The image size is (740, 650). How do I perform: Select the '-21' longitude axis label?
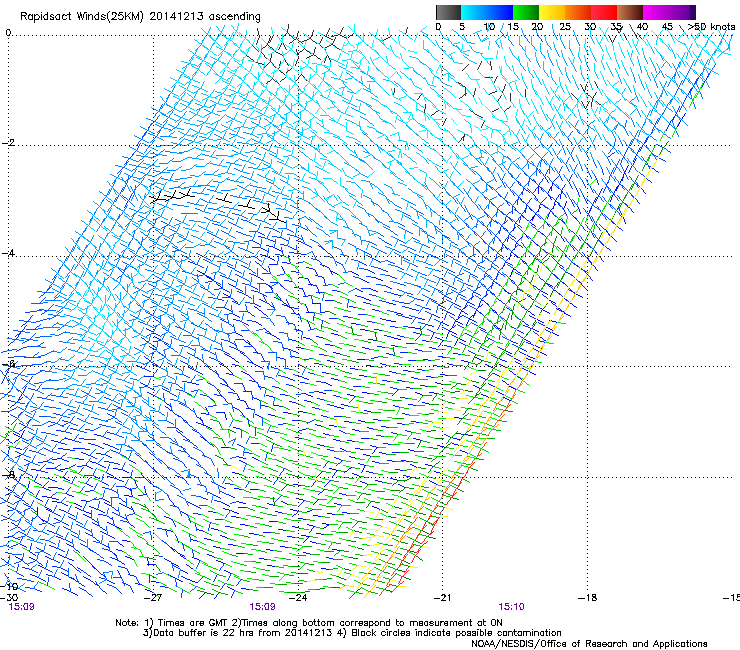click(x=442, y=598)
